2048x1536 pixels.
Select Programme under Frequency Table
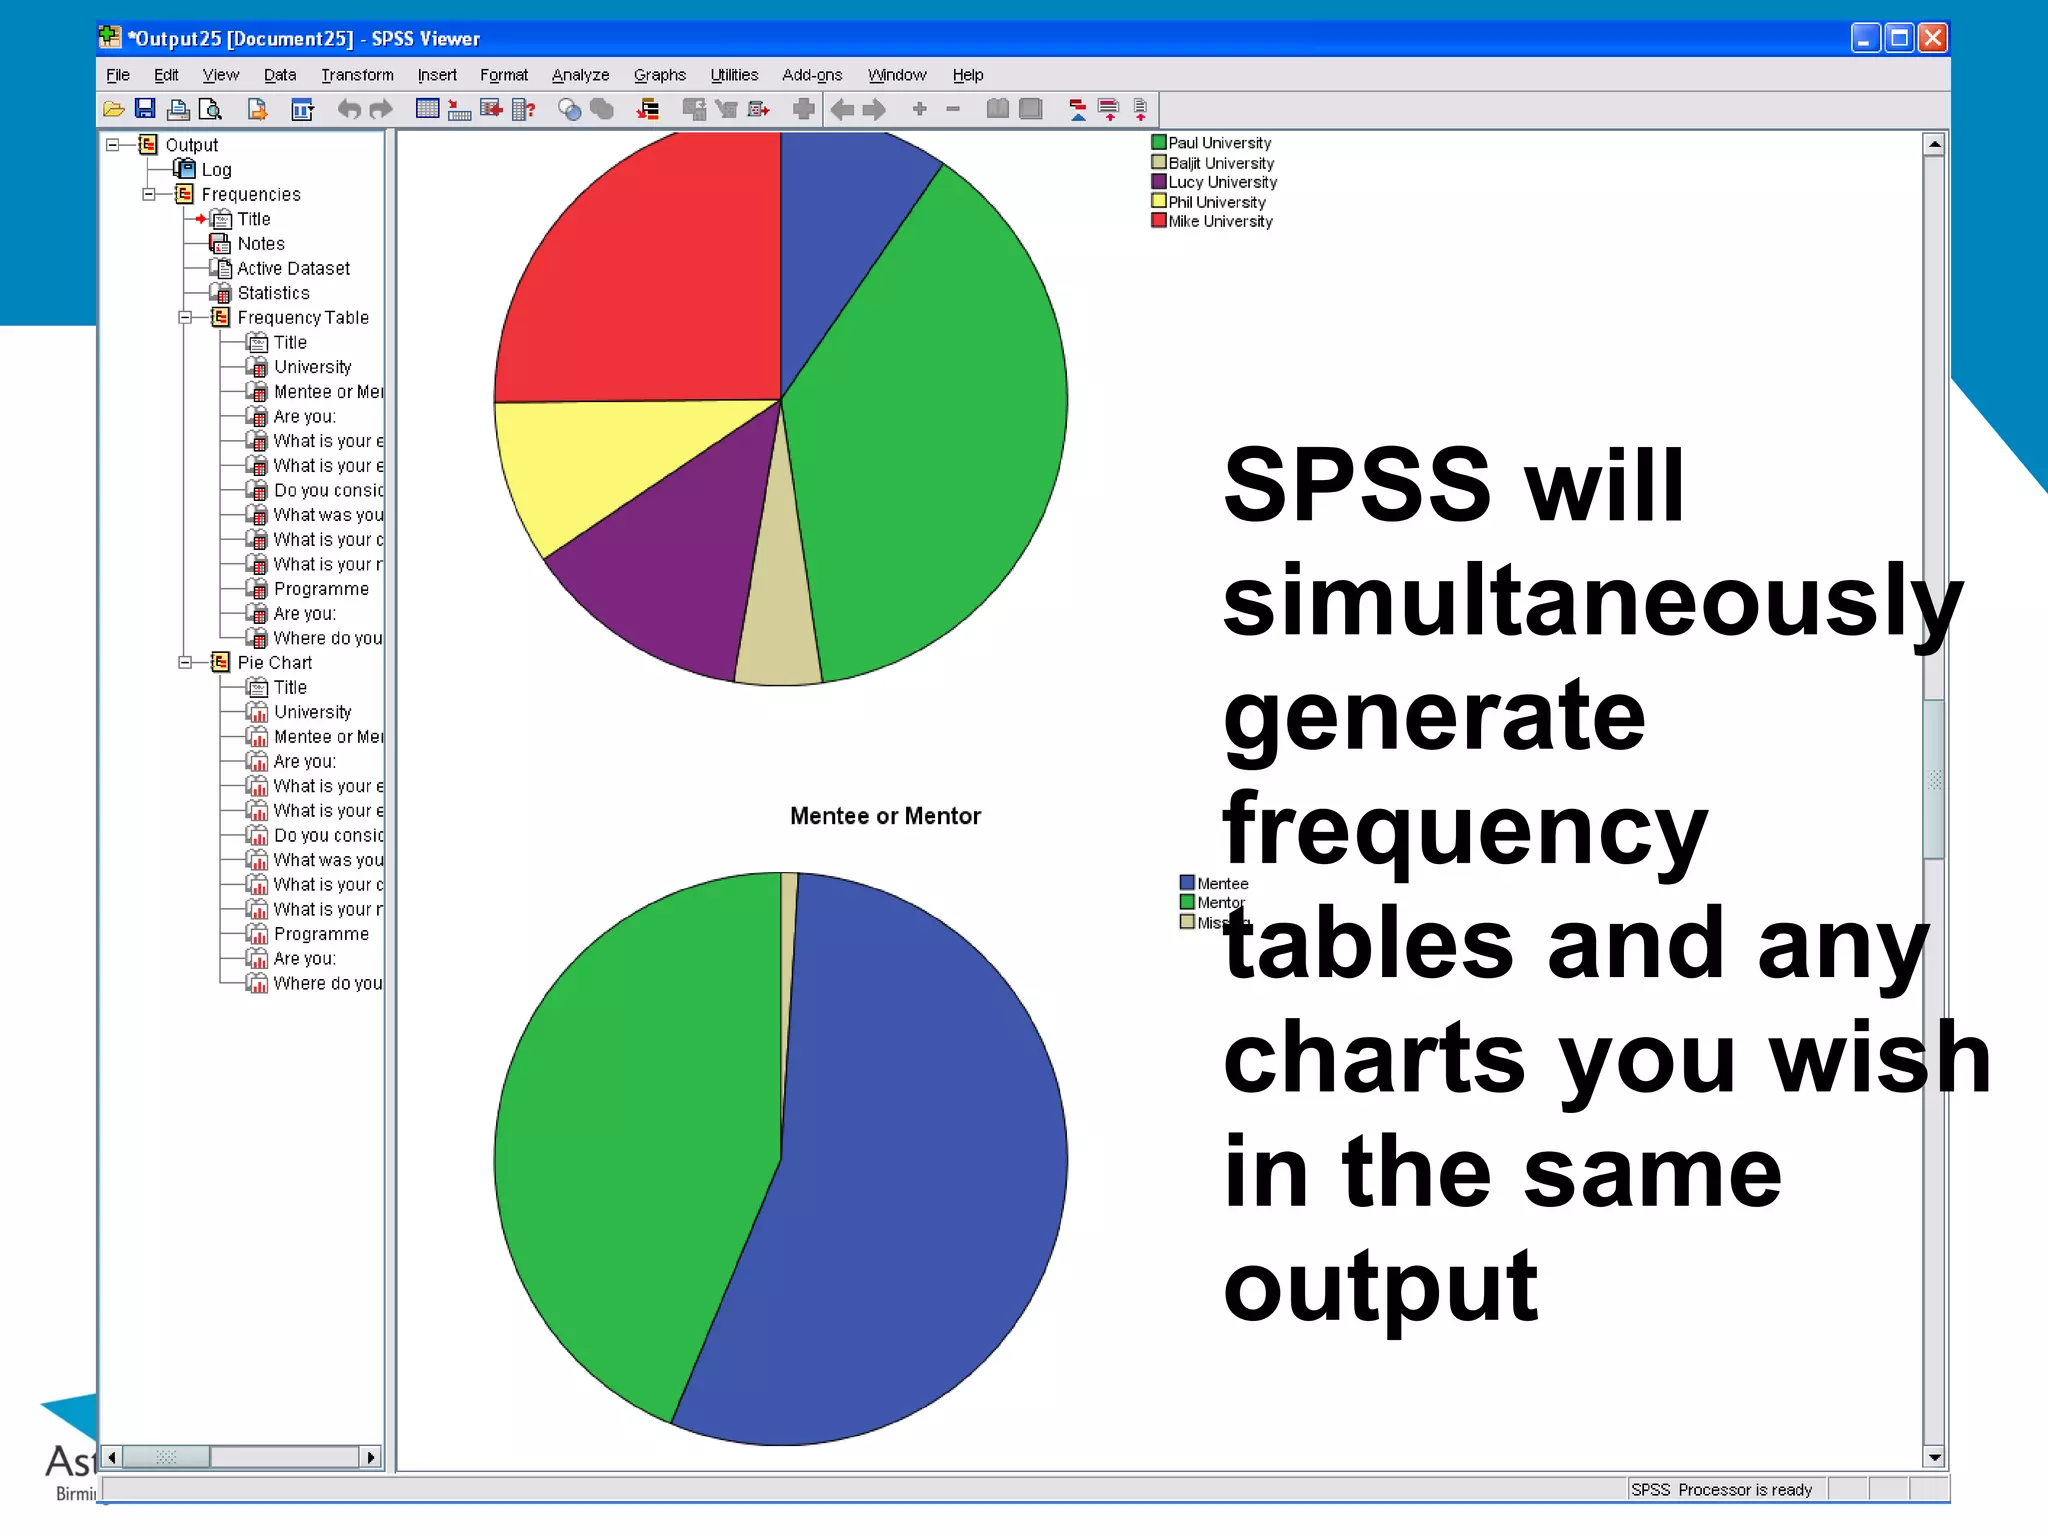tap(321, 589)
